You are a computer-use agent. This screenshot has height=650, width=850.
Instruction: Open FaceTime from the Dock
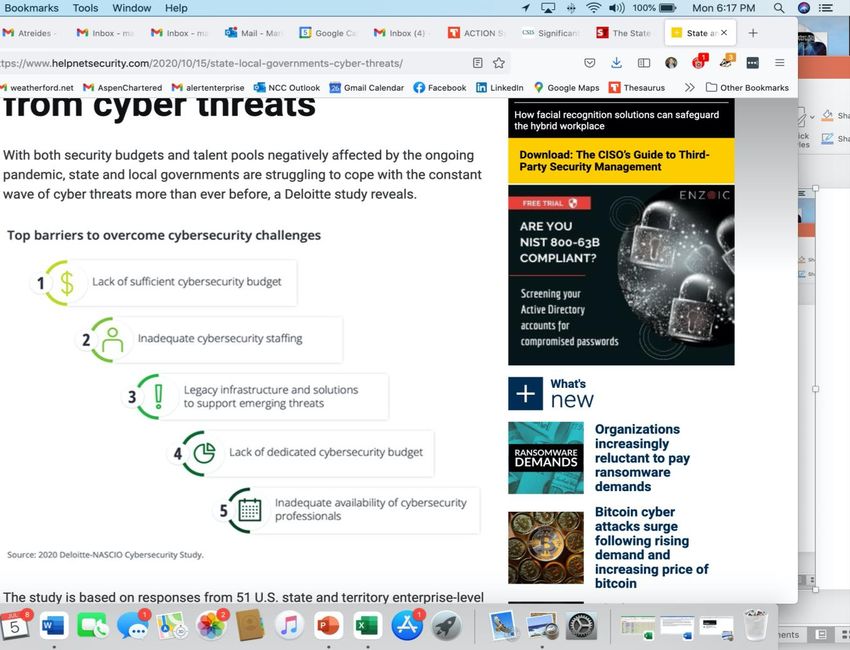pyautogui.click(x=93, y=625)
